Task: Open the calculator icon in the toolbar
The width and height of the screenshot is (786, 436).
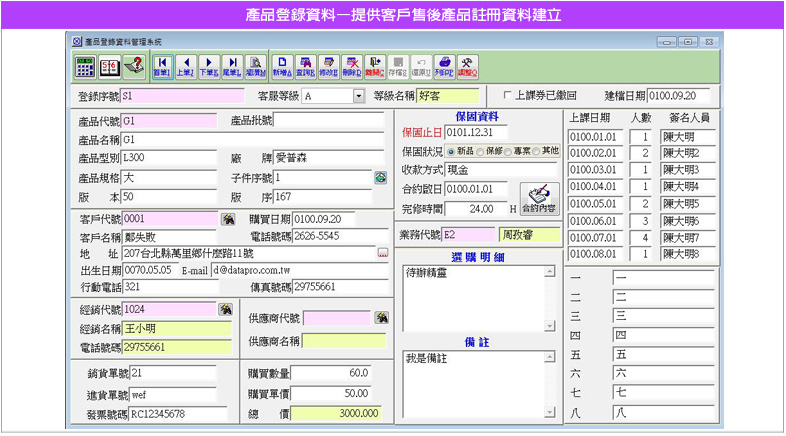Action: 85,66
